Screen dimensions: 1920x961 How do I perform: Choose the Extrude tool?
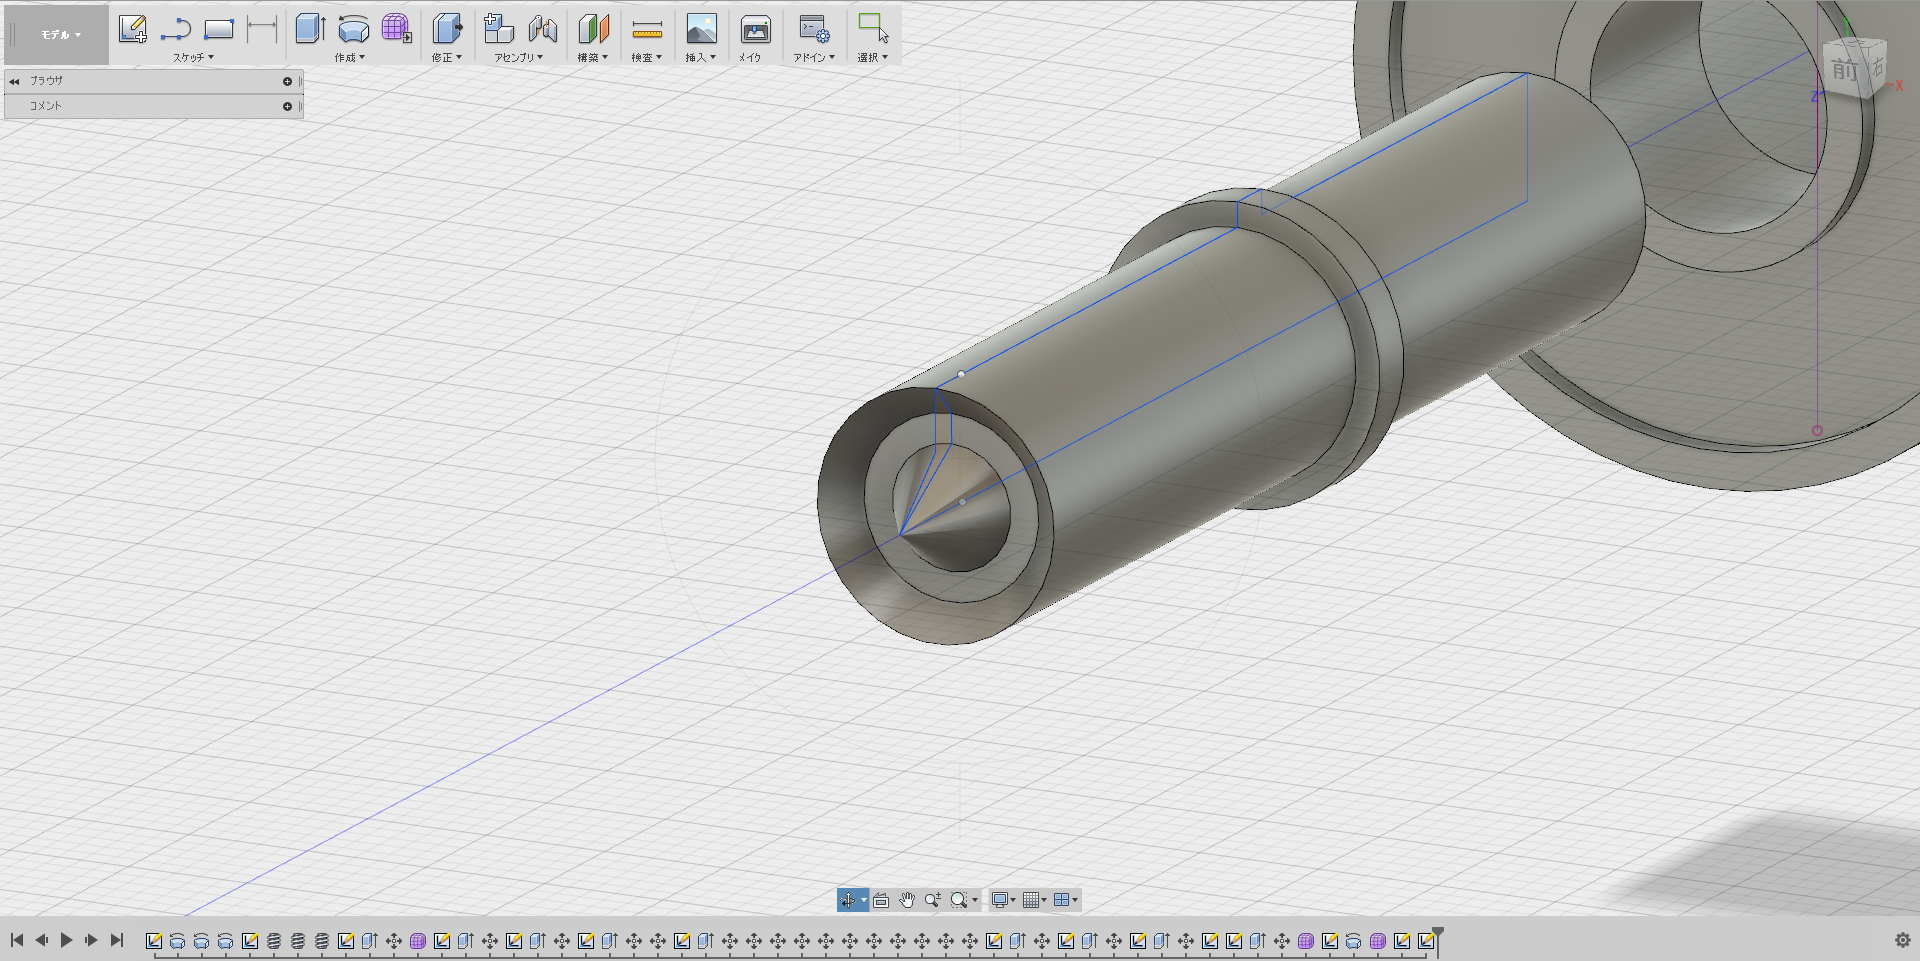(x=310, y=29)
